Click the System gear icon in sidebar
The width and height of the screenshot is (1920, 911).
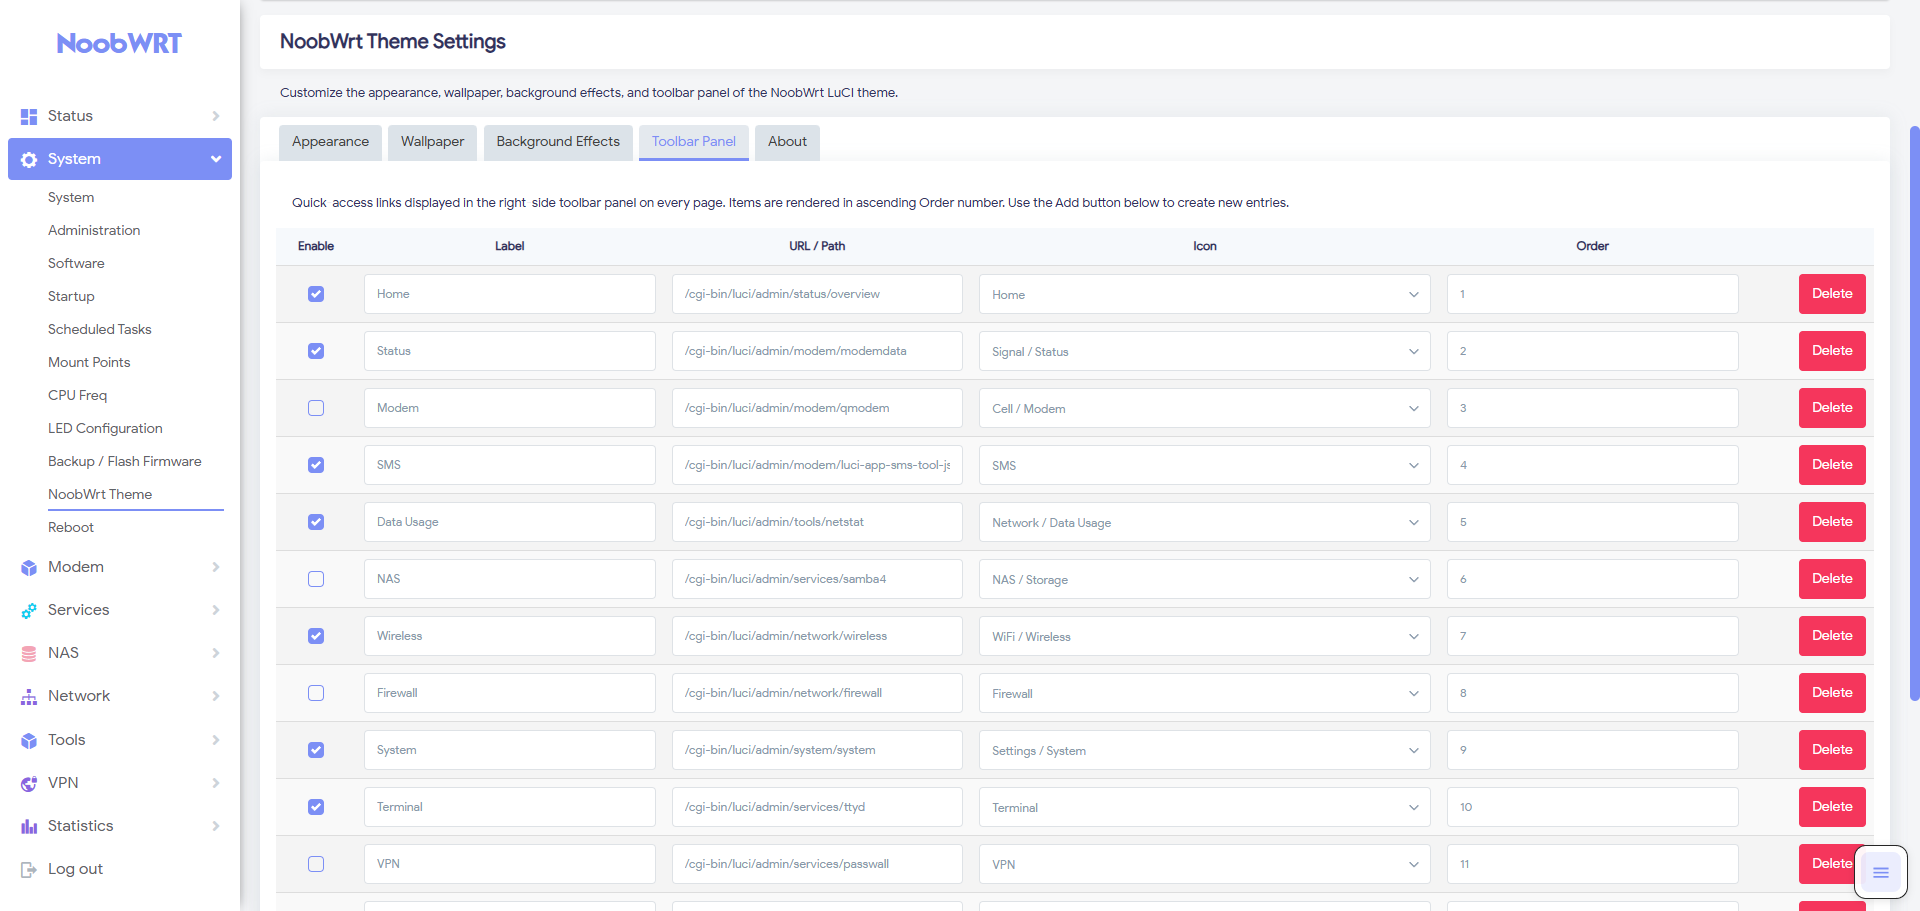(29, 159)
